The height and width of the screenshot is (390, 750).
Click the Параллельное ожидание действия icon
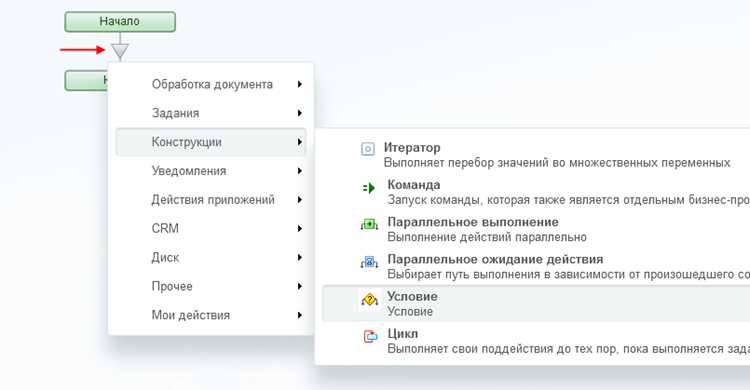(x=369, y=262)
